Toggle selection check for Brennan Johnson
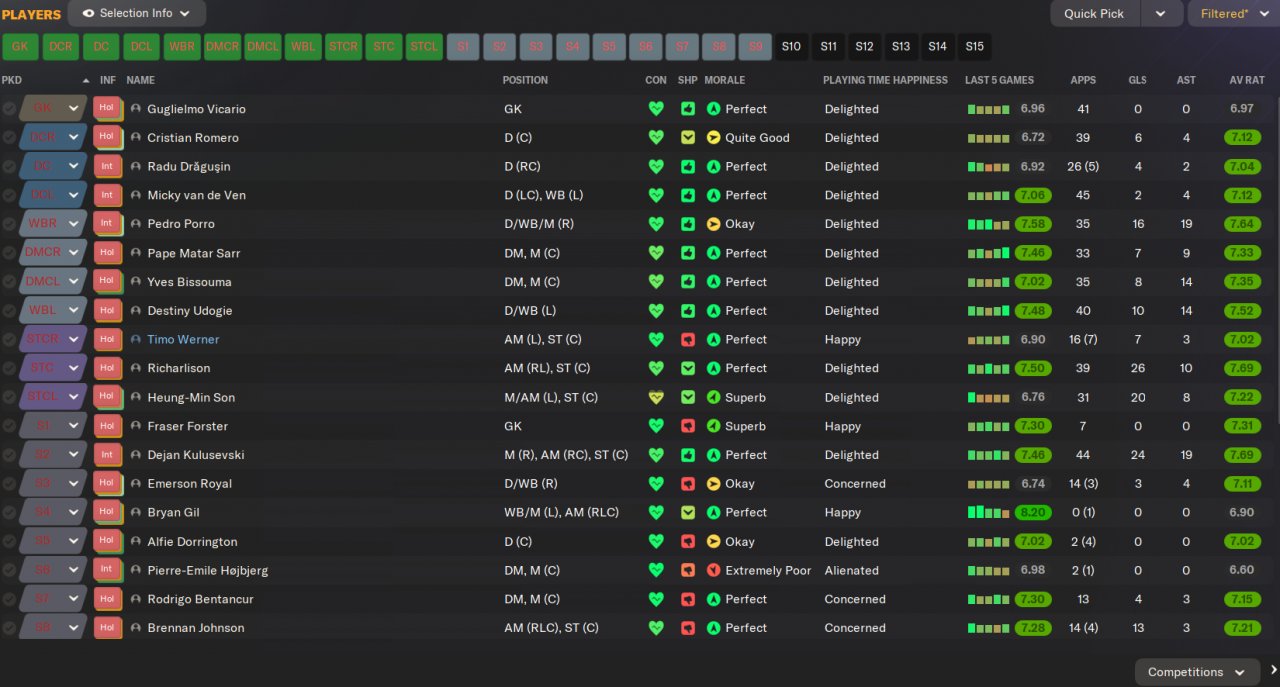 point(9,628)
